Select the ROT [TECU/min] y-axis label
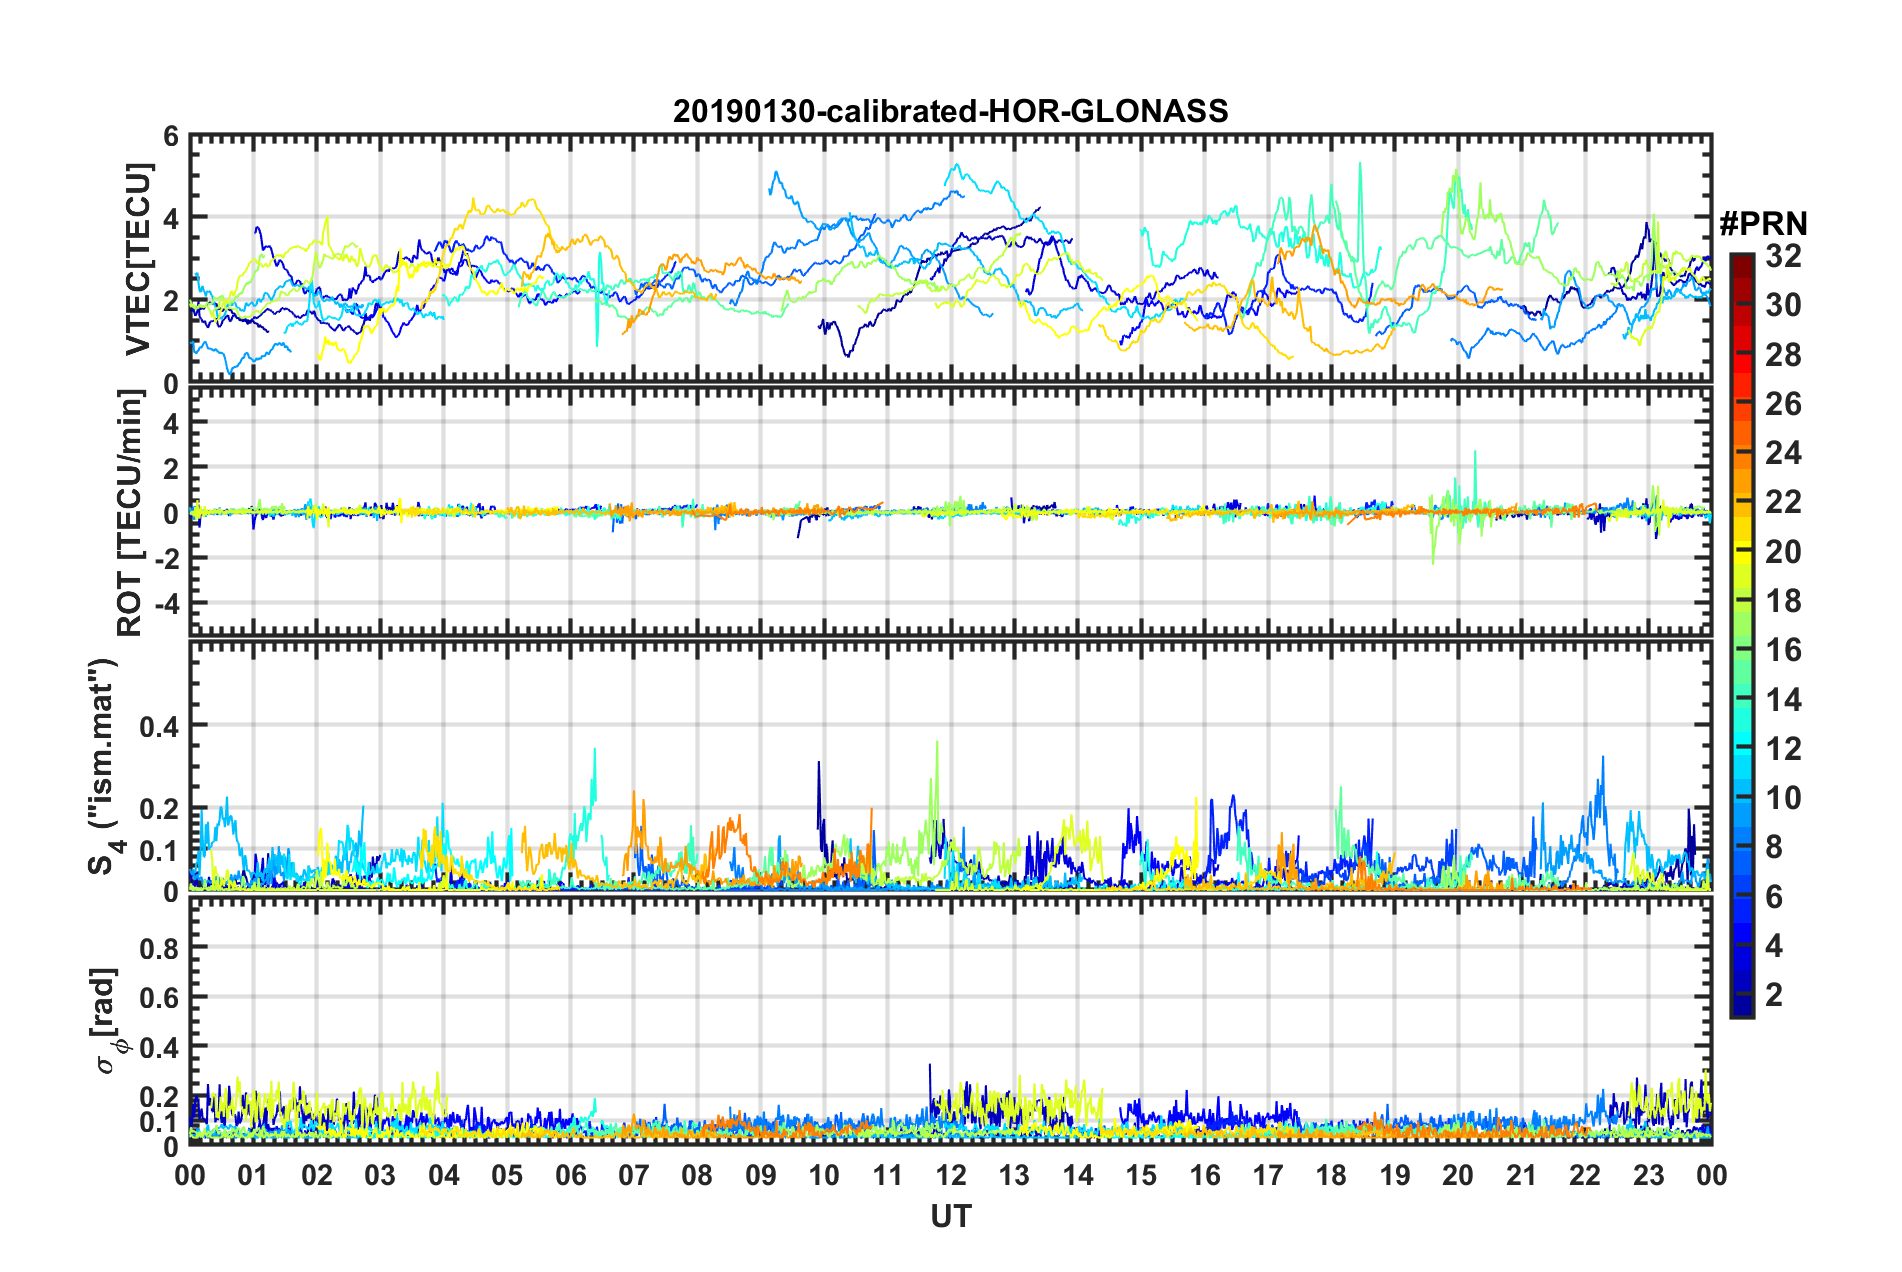Screen dimensions: 1902x1272 tap(130, 513)
